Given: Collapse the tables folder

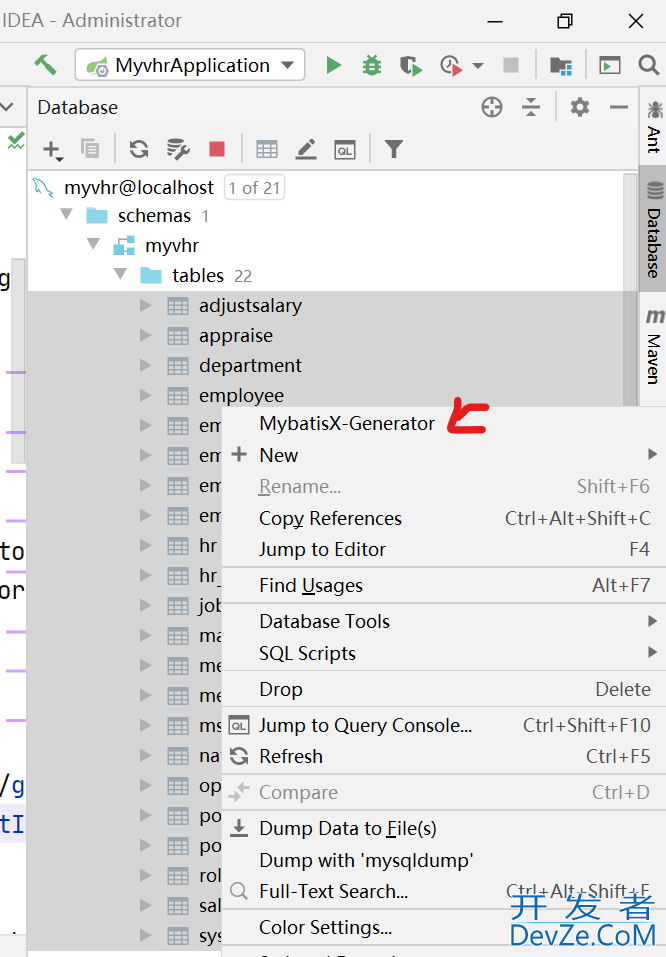Looking at the screenshot, I should click(121, 275).
